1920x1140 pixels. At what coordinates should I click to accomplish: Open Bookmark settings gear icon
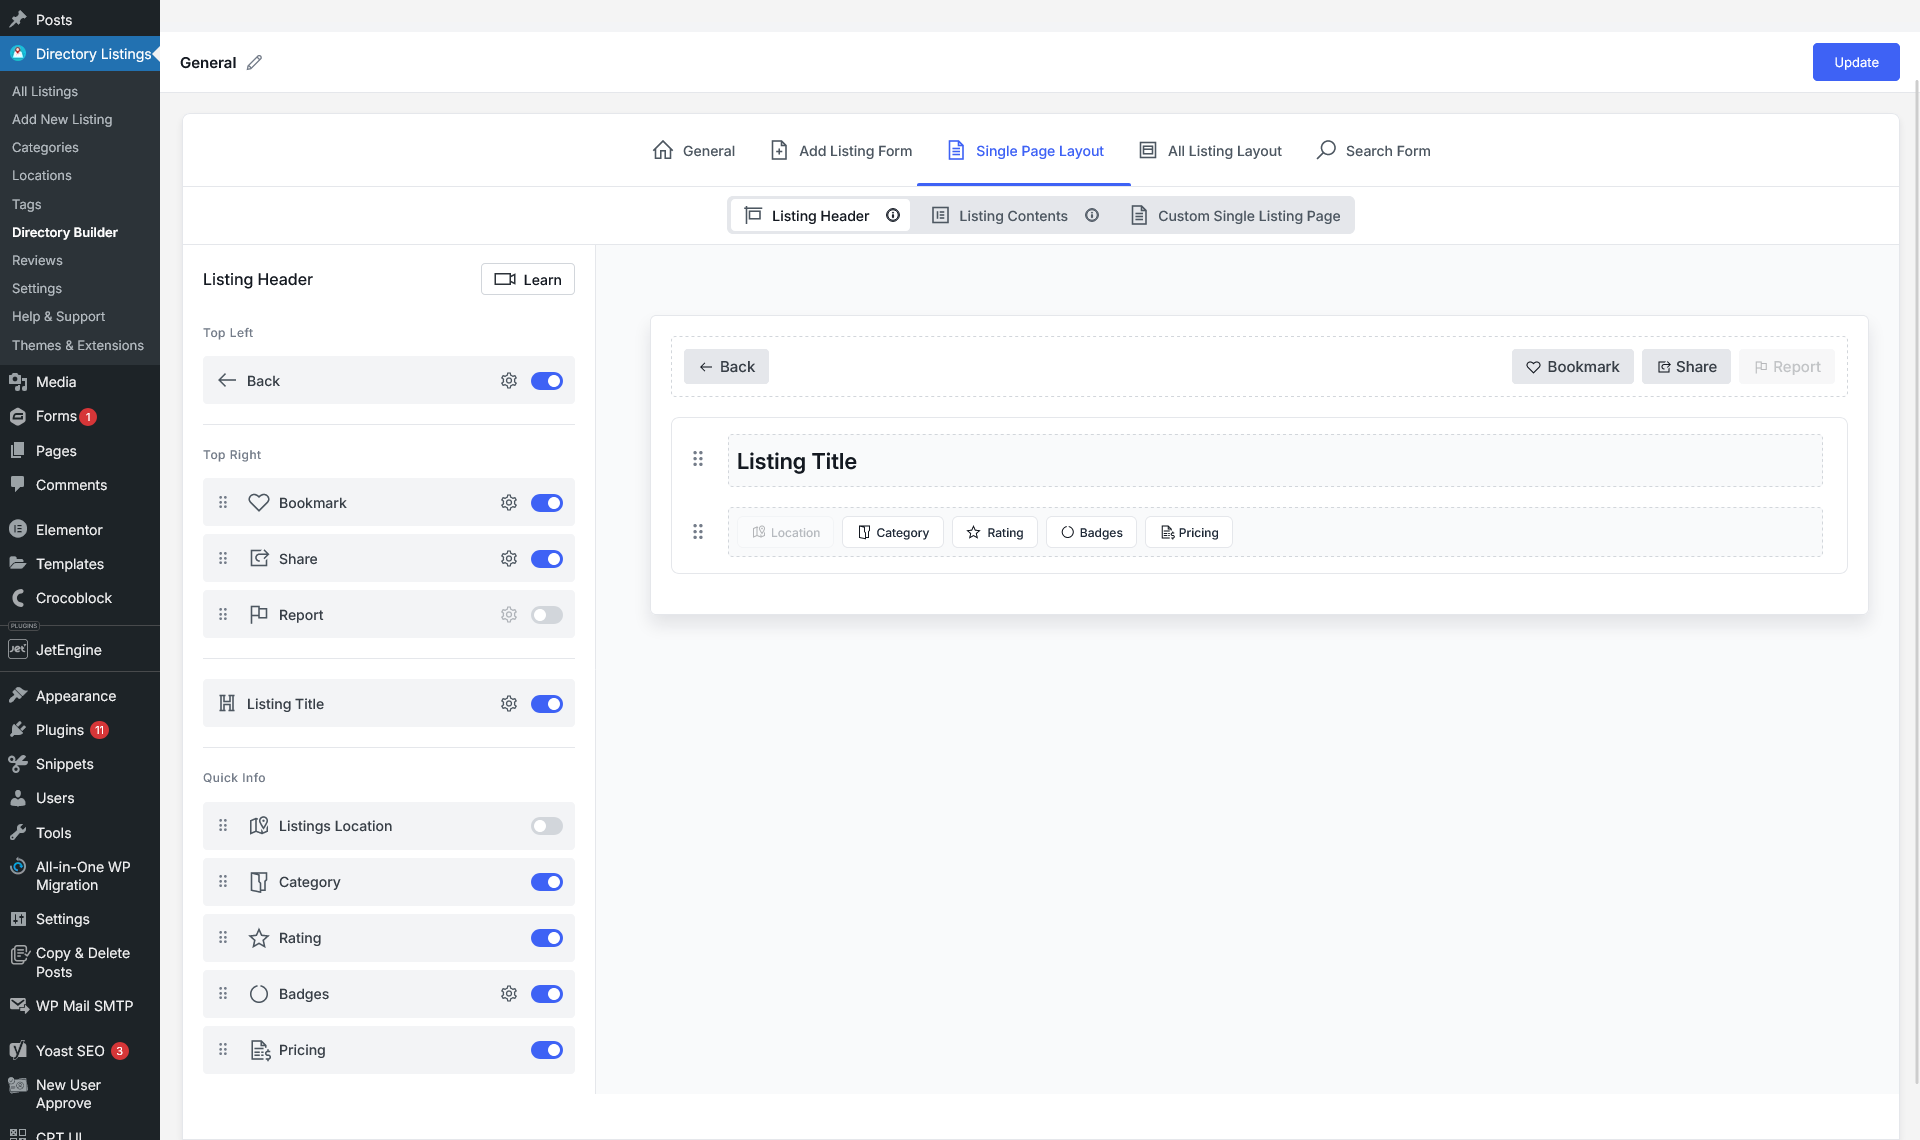coord(509,503)
